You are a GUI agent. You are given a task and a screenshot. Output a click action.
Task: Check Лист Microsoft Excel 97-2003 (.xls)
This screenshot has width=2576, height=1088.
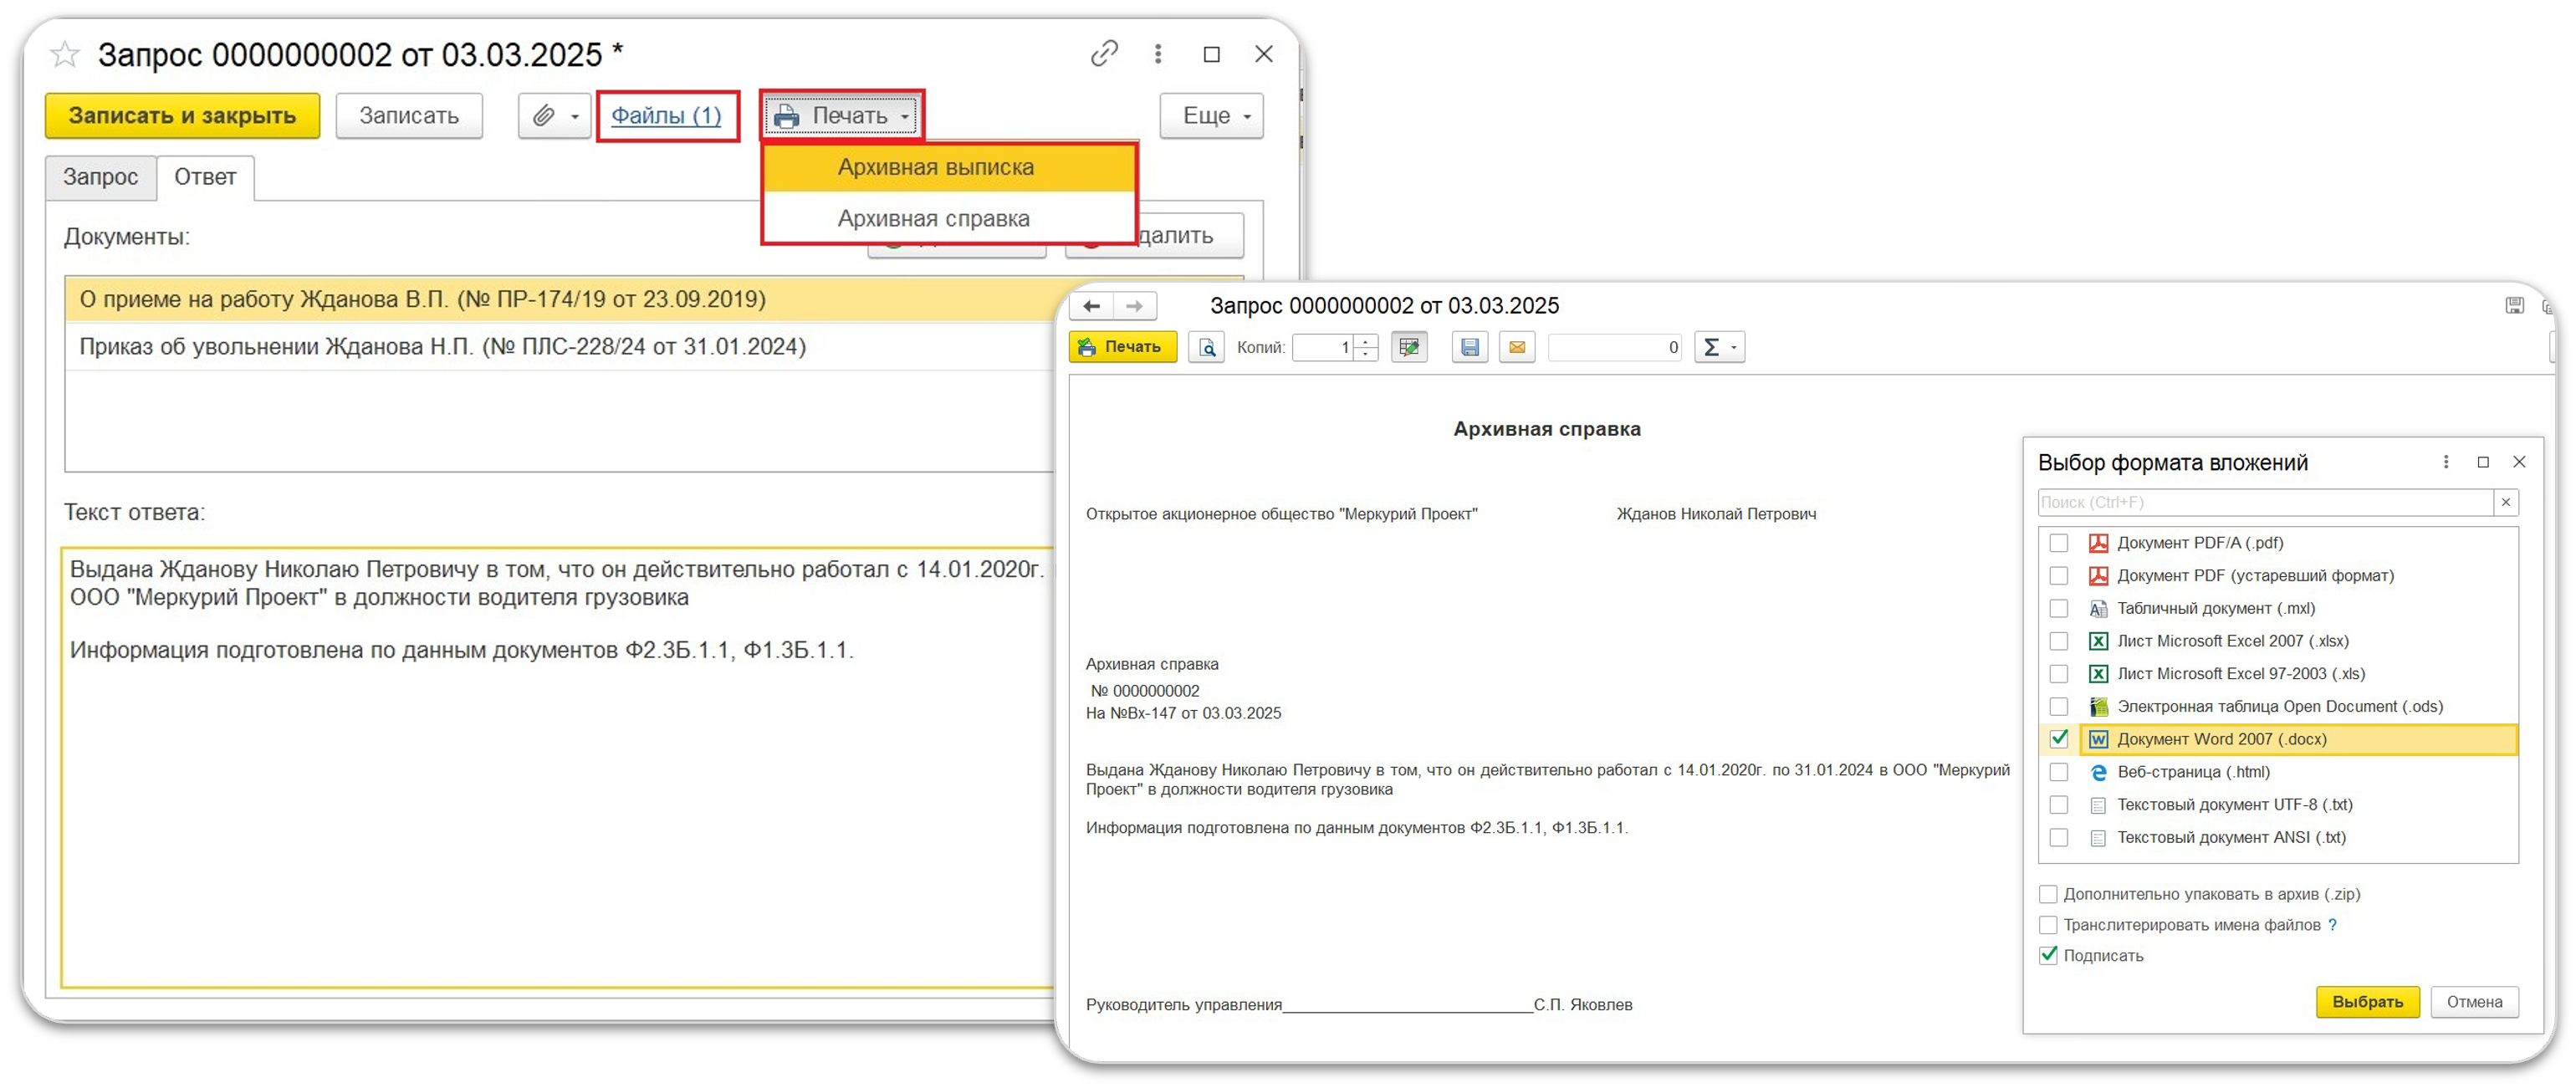pyautogui.click(x=2059, y=674)
